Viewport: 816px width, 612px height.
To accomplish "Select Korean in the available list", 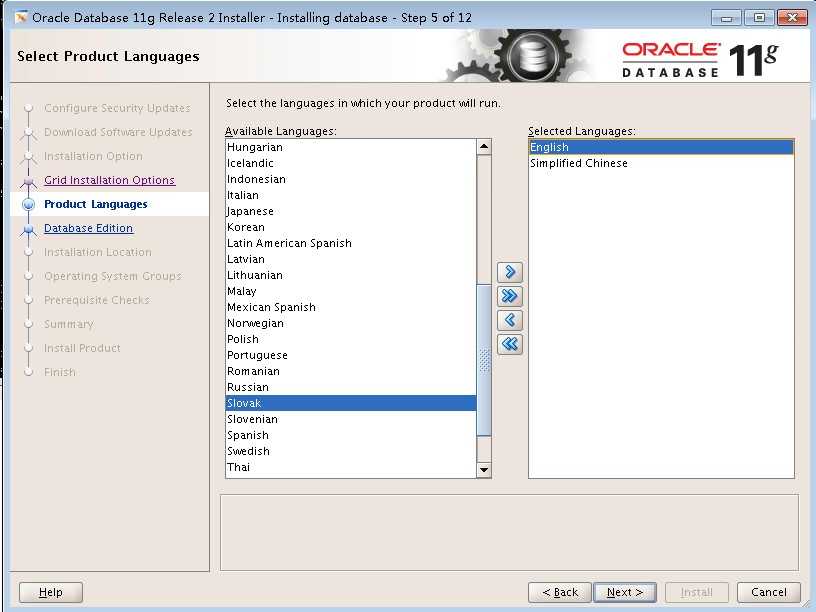I will click(351, 227).
